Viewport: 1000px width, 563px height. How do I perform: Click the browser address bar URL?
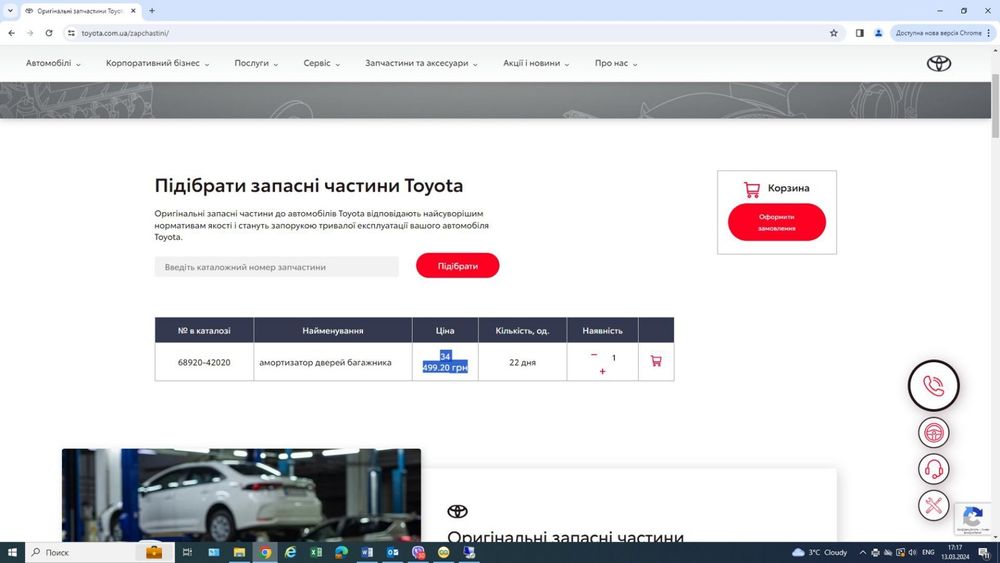click(x=125, y=33)
